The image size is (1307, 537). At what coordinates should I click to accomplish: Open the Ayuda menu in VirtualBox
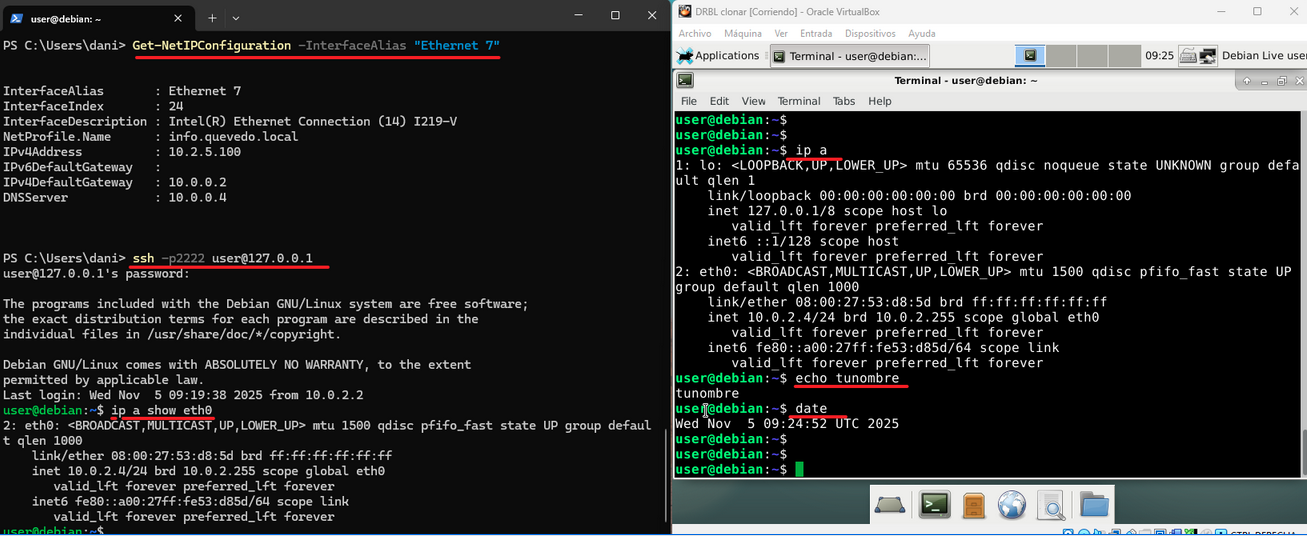[x=921, y=34]
